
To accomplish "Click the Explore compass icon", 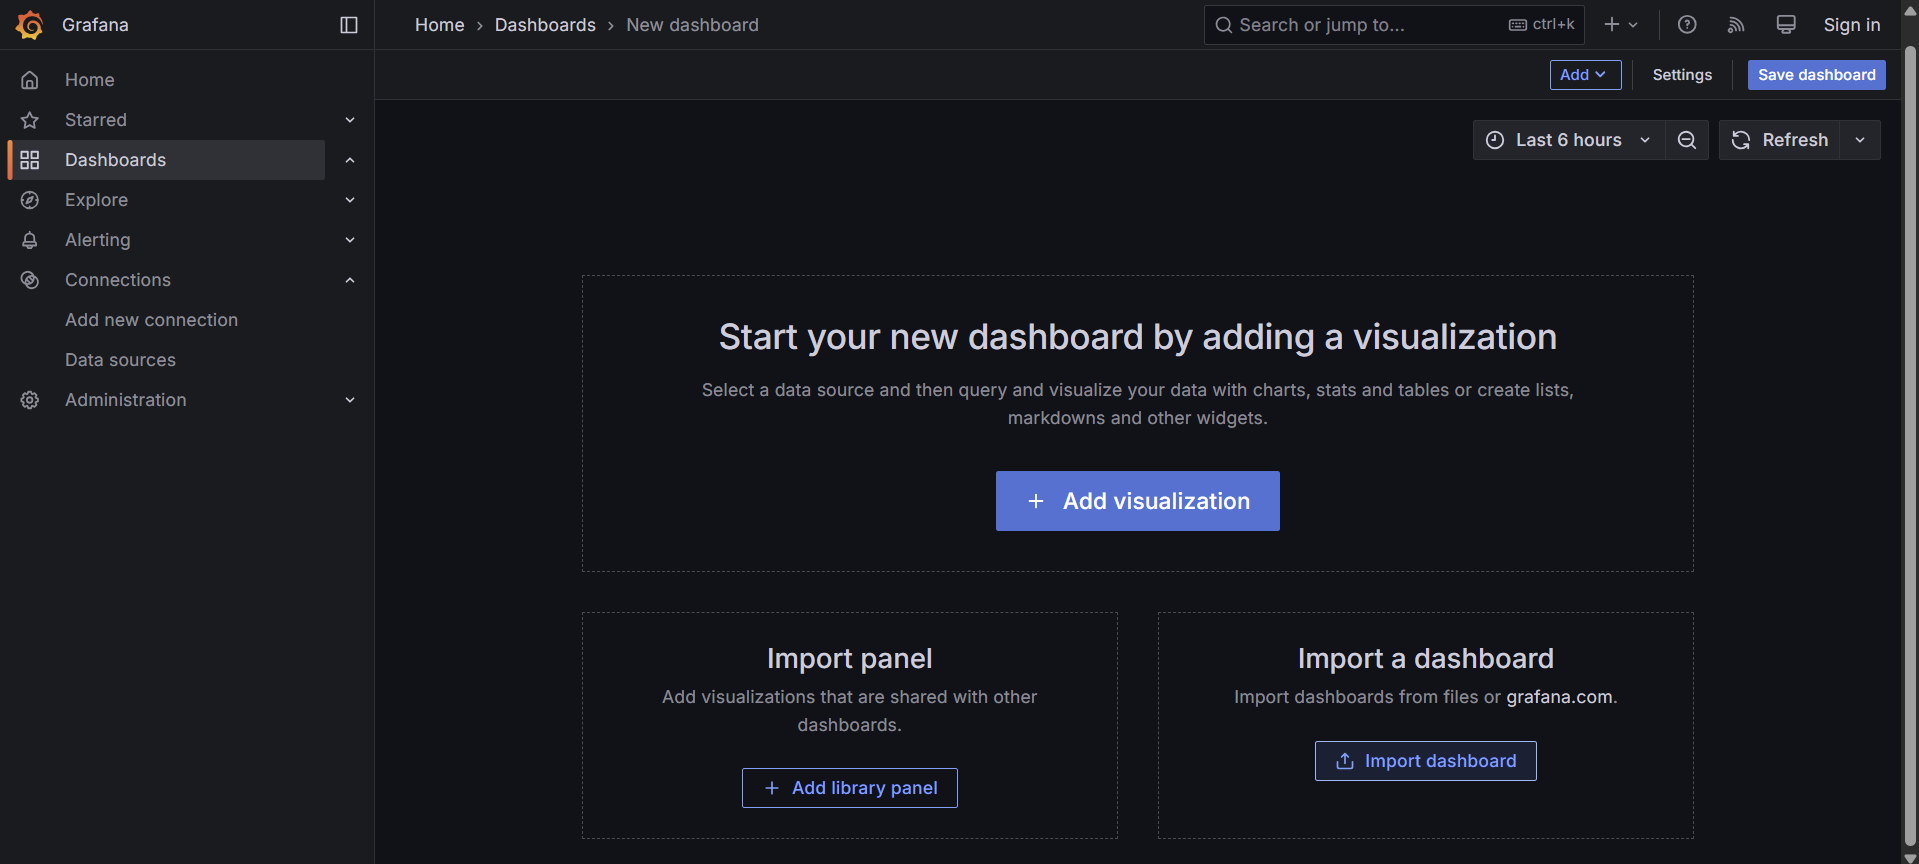I will [x=30, y=200].
